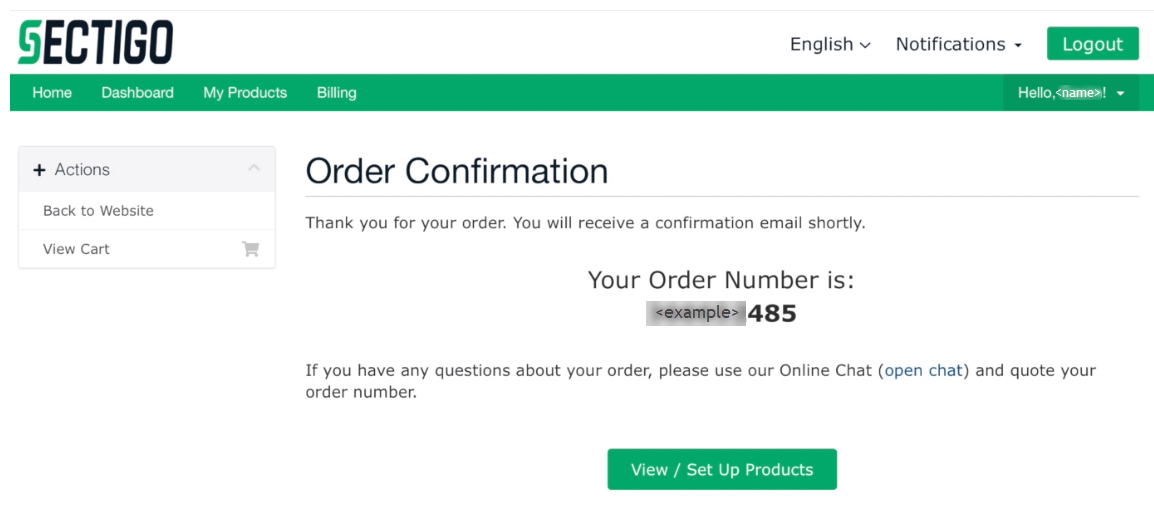Click the thank you confirmation message
The image size is (1154, 528).
585,223
